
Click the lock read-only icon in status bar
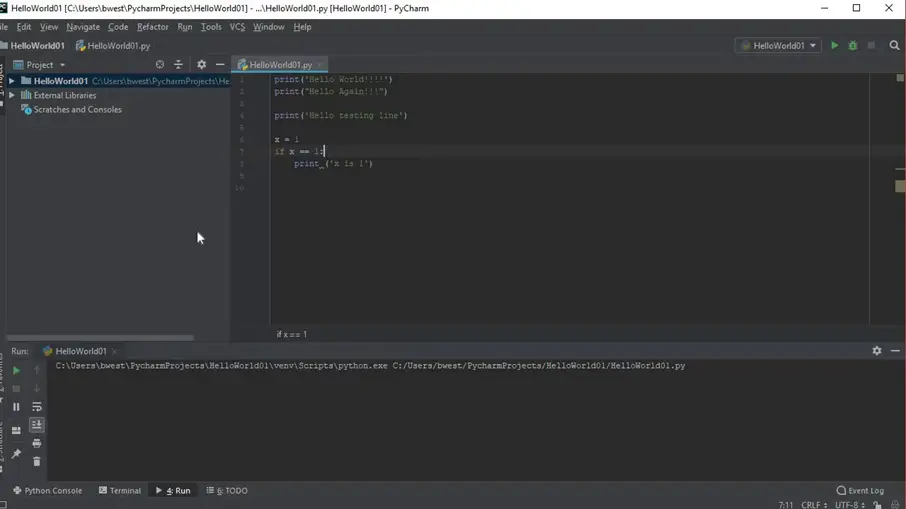point(877,504)
